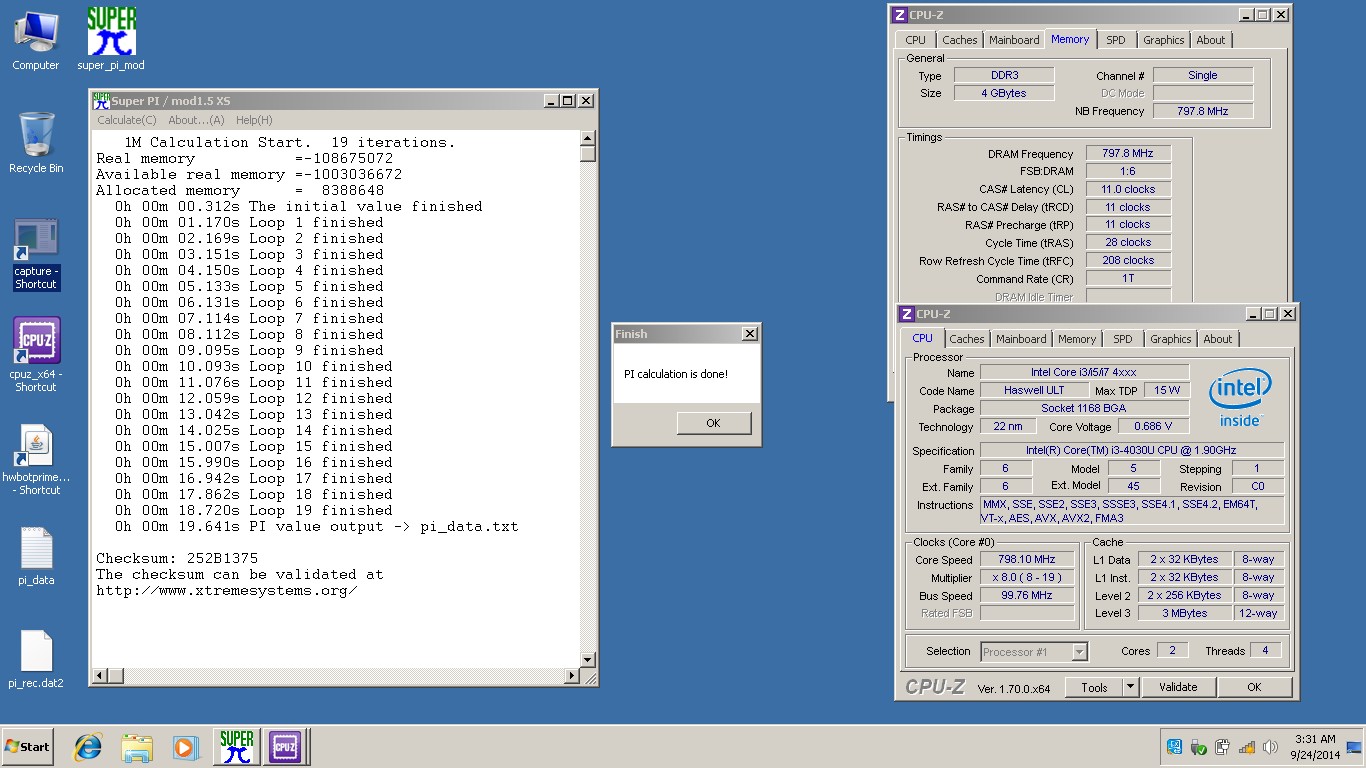Open the Calculate(C) menu in Super PI
This screenshot has height=768, width=1366.
[126, 120]
